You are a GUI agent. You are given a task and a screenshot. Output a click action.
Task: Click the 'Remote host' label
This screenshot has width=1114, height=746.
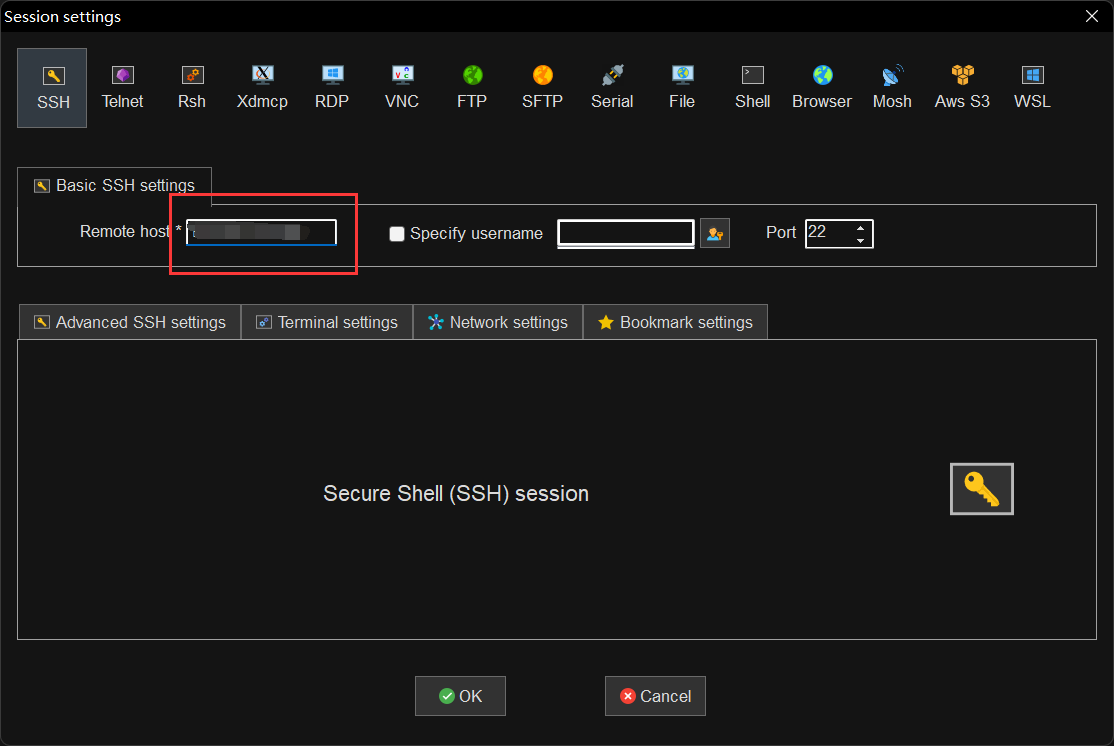pos(124,232)
